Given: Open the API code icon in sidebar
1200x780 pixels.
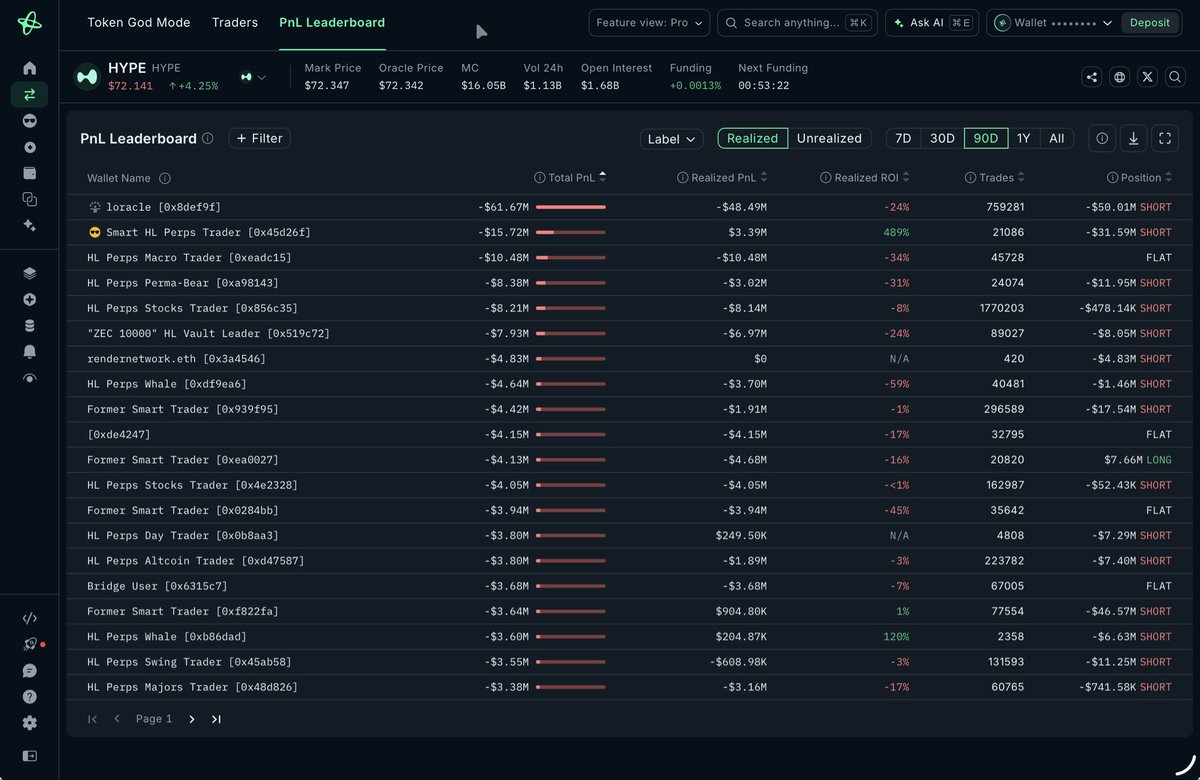Looking at the screenshot, I should [x=29, y=618].
